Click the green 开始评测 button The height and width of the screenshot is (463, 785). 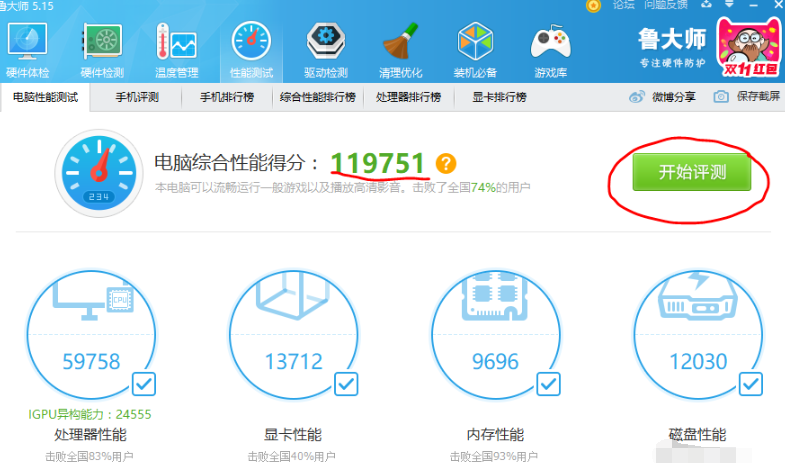point(691,172)
